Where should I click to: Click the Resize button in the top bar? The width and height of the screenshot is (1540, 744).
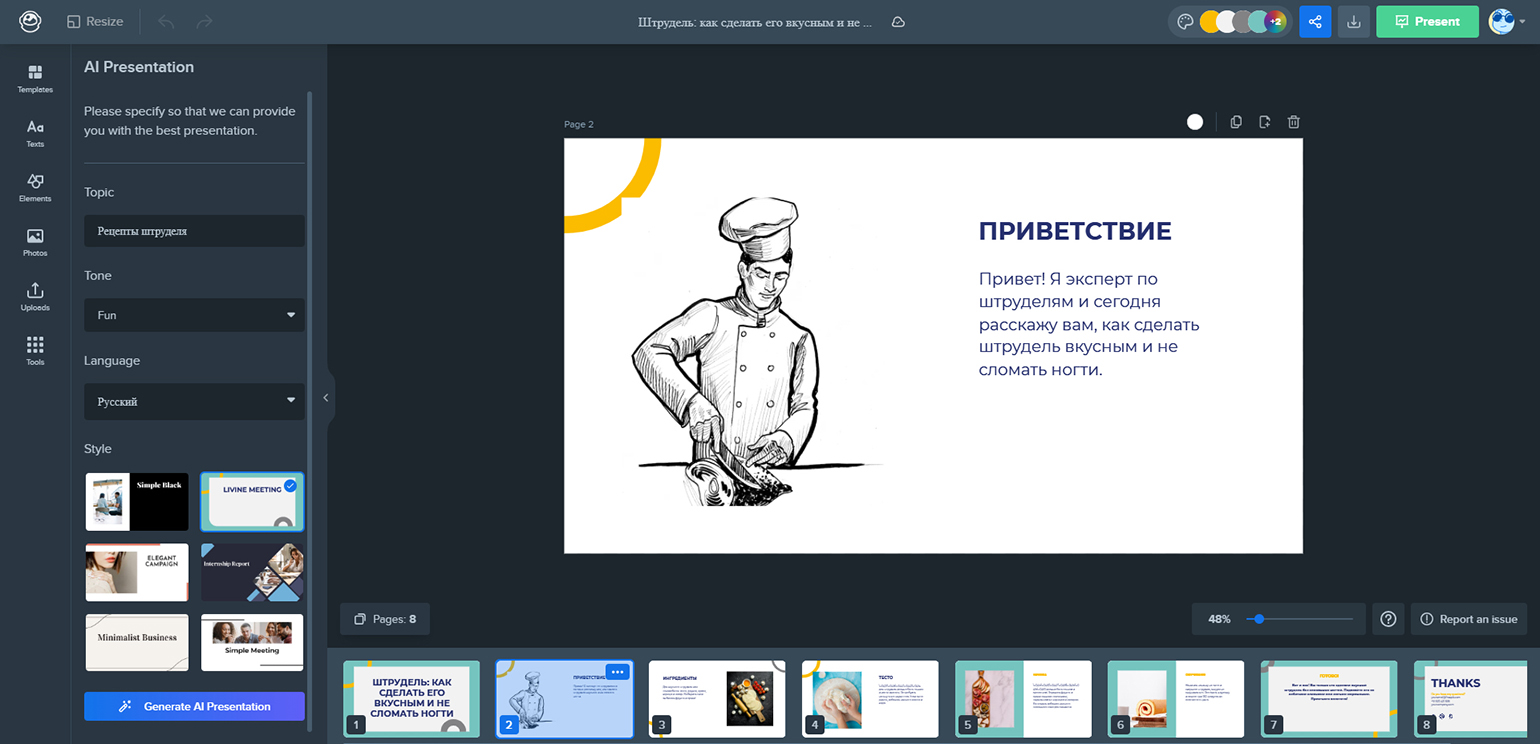click(x=95, y=21)
